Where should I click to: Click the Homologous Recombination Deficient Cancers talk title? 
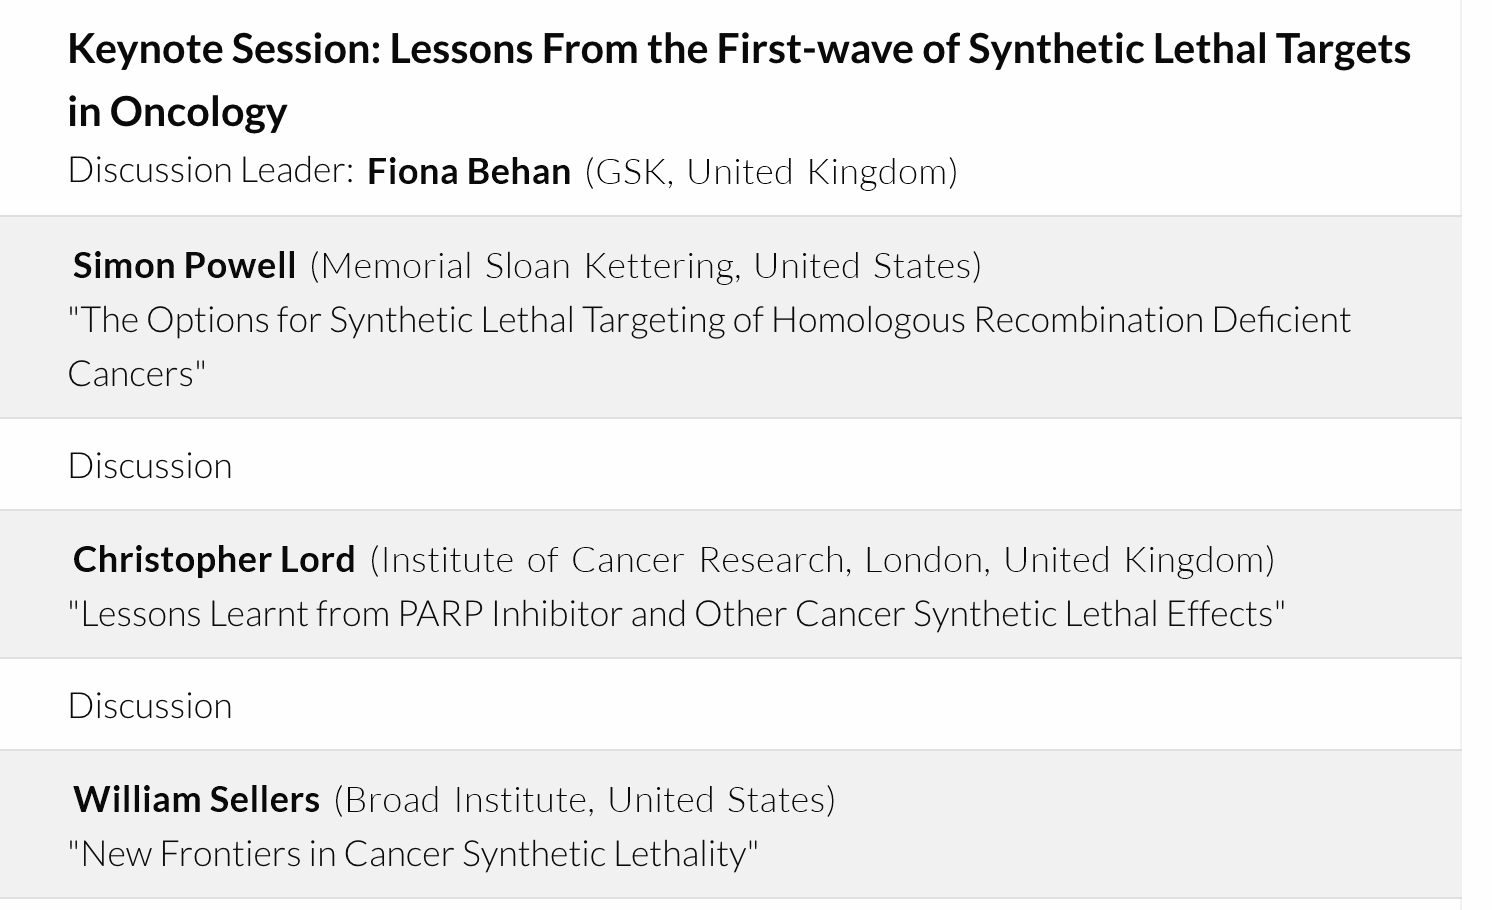[x=709, y=320]
